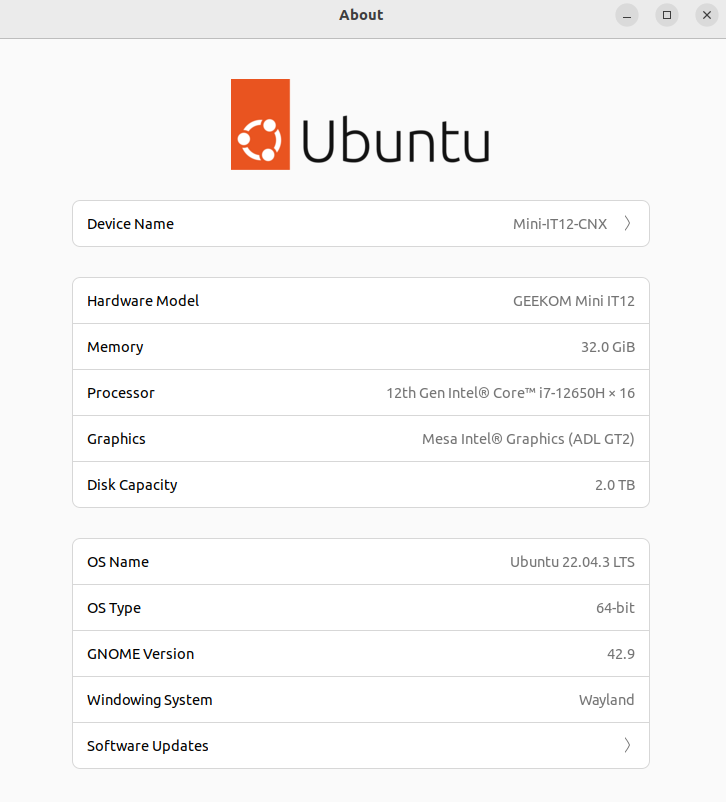This screenshot has height=802, width=726.
Task: Click the GNOME Version 42.9 row
Action: (x=361, y=654)
